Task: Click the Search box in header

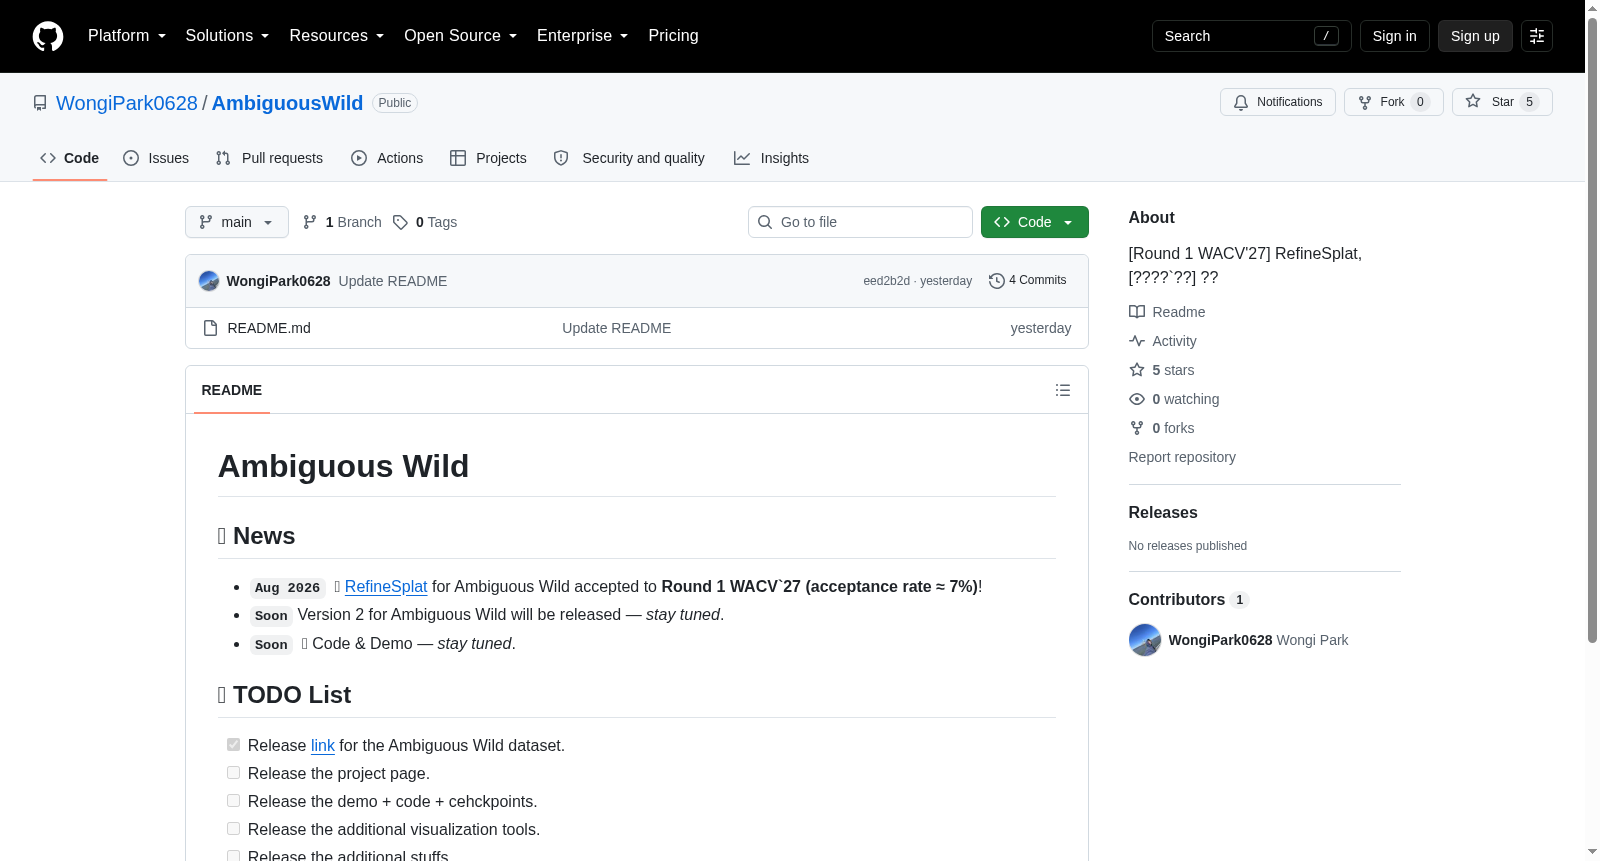Action: point(1251,36)
